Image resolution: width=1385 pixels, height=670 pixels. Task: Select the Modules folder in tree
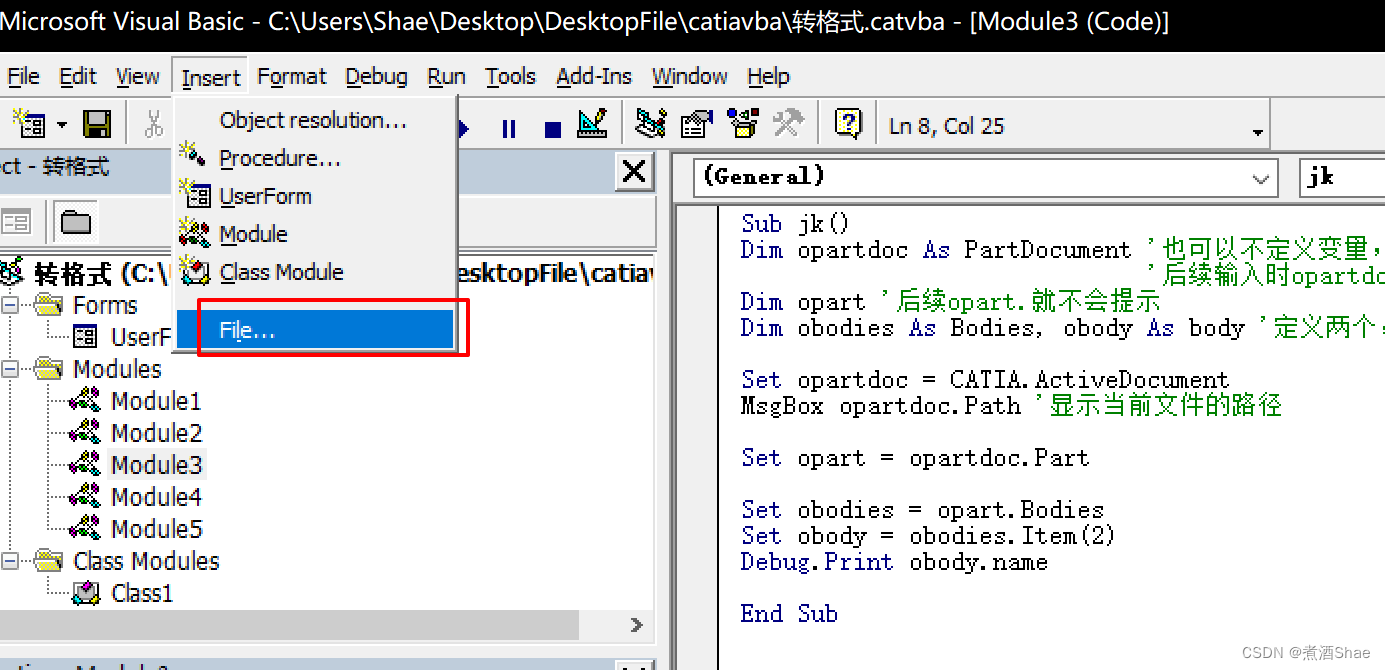pos(117,369)
